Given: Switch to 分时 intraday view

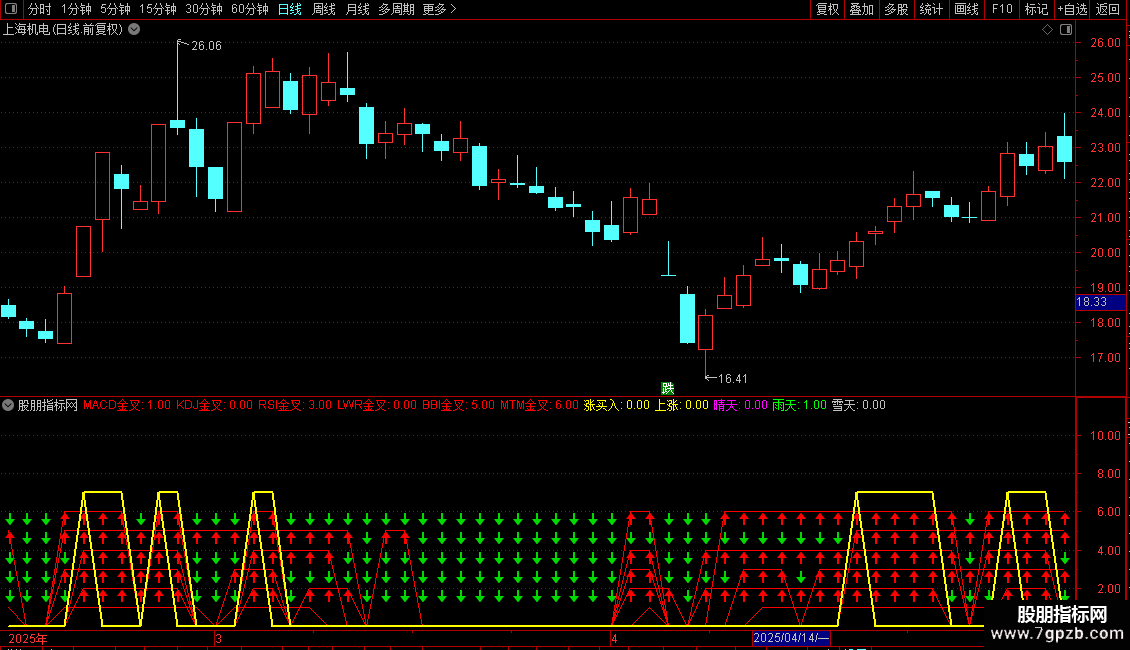Looking at the screenshot, I should click(40, 9).
